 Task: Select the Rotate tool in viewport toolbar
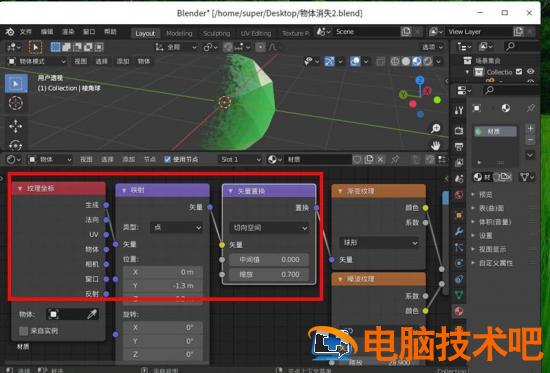click(16, 145)
